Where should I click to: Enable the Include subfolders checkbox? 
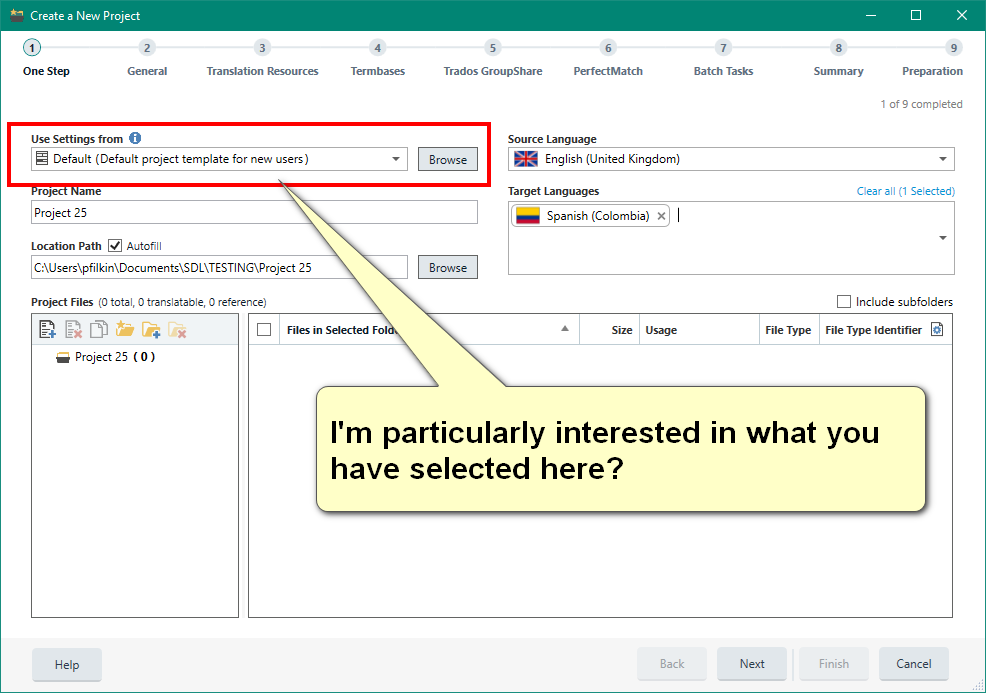(x=843, y=301)
